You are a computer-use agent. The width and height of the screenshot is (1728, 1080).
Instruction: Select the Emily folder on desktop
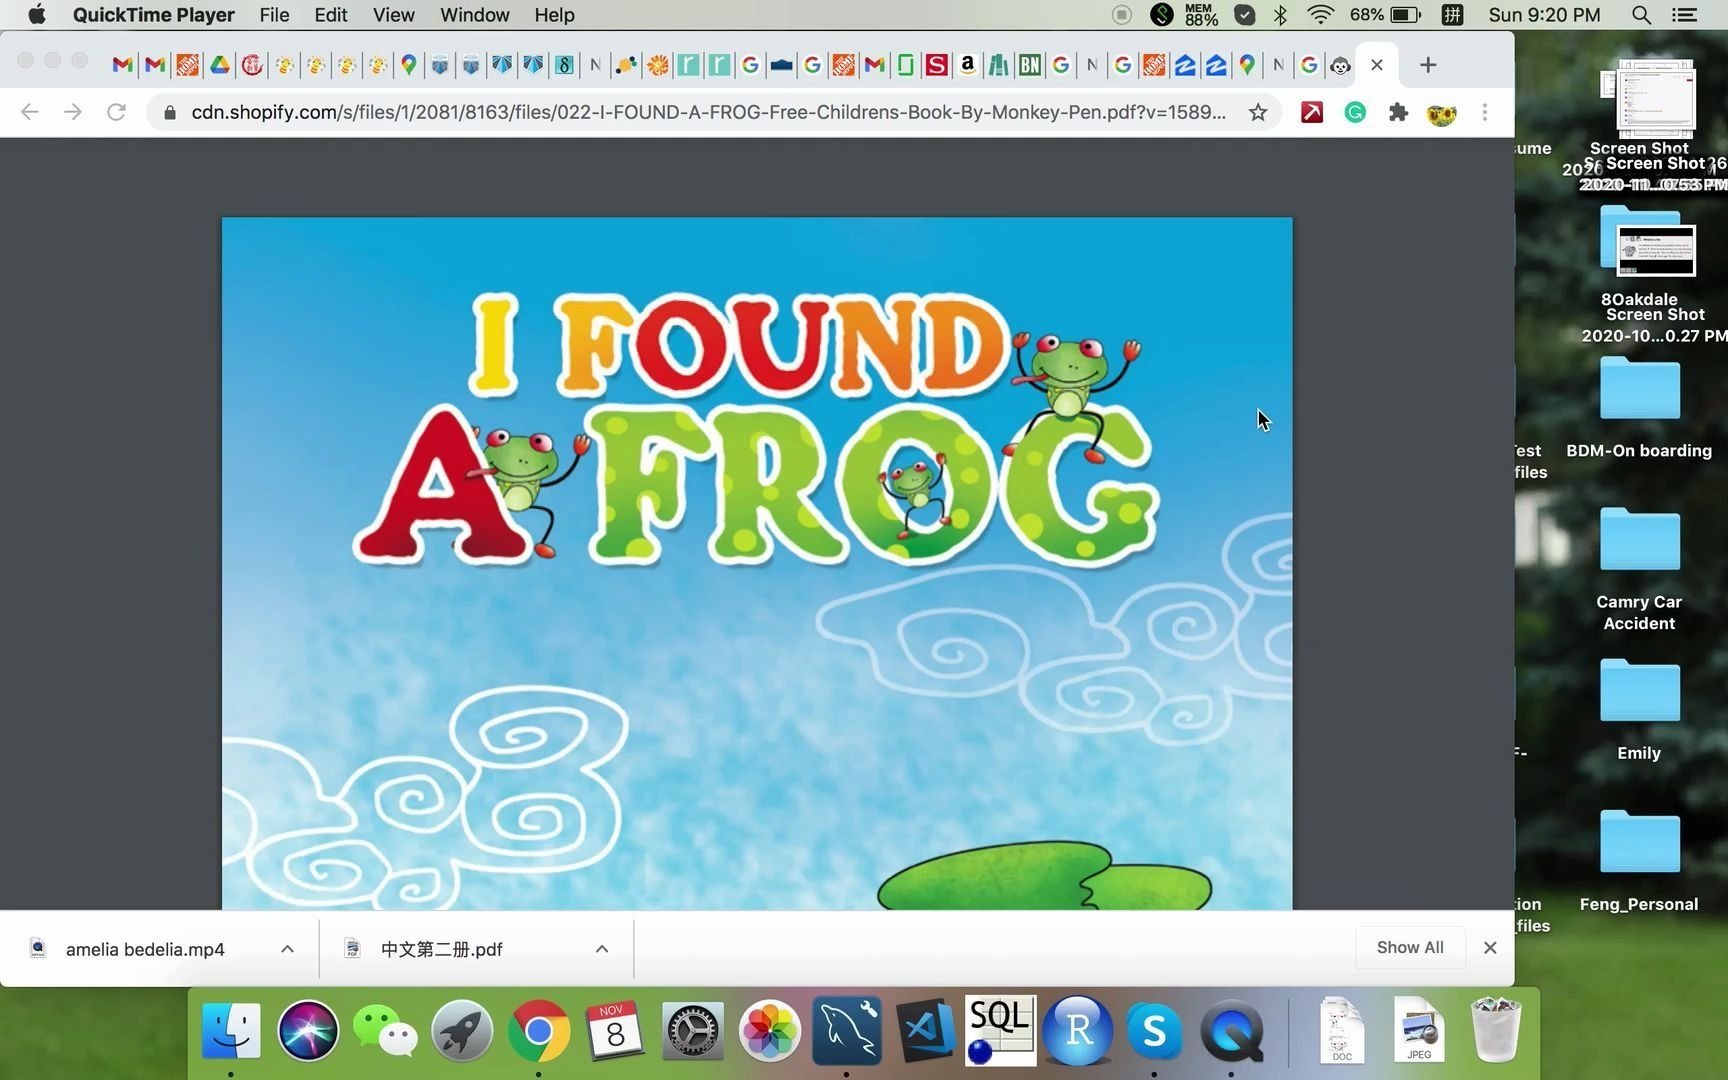coord(1639,709)
